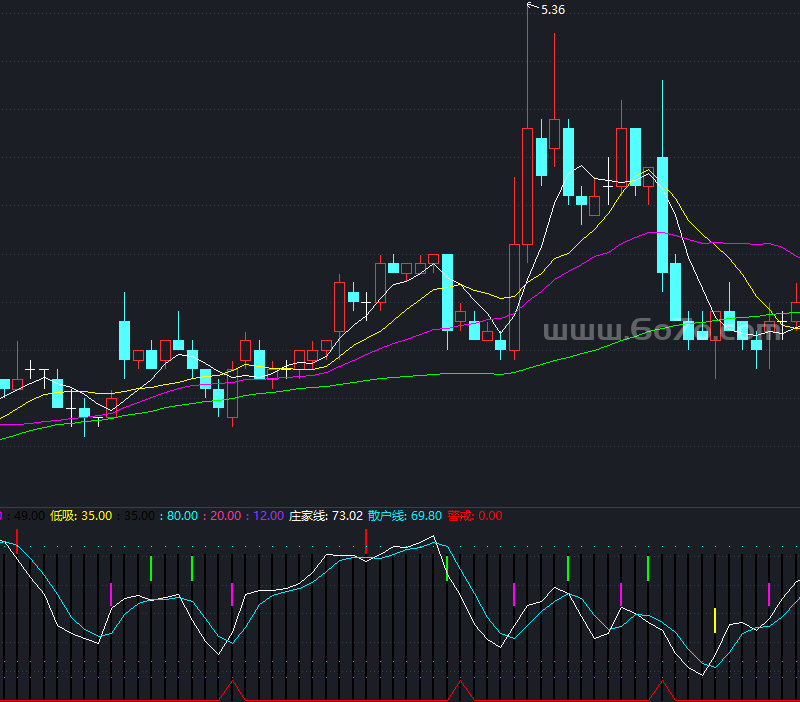800x702 pixels.
Task: Click the '散户线: 69.80' indicator label
Action: [405, 516]
